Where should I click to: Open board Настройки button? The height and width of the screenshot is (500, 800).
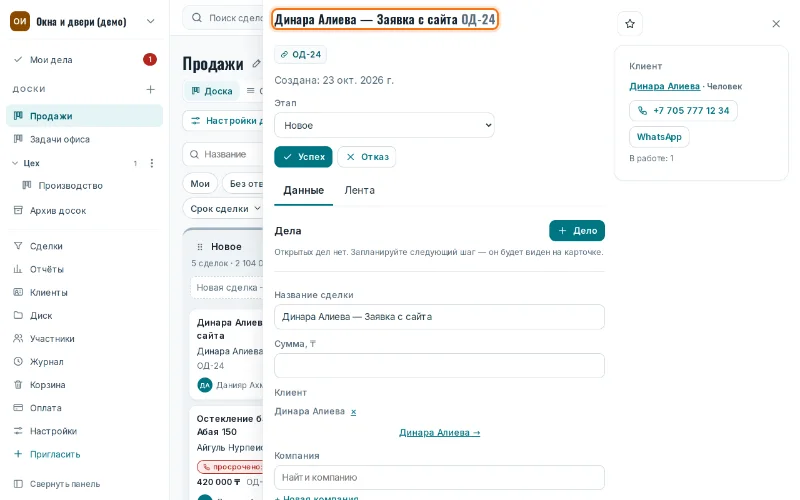click(x=223, y=121)
